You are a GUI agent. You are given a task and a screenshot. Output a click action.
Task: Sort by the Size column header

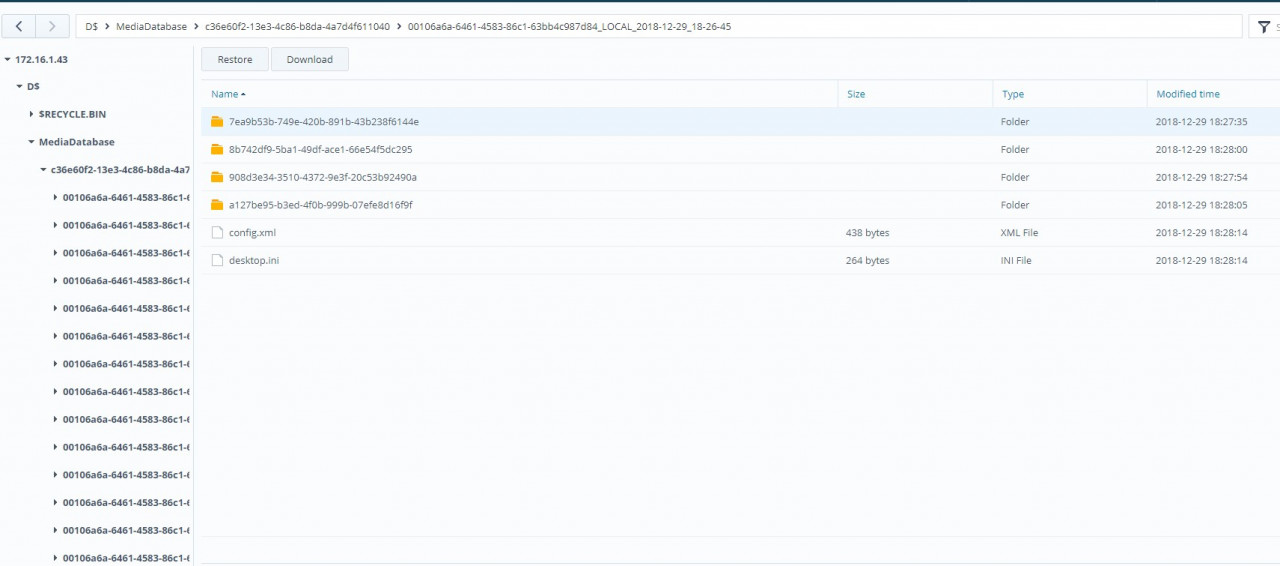[x=856, y=94]
